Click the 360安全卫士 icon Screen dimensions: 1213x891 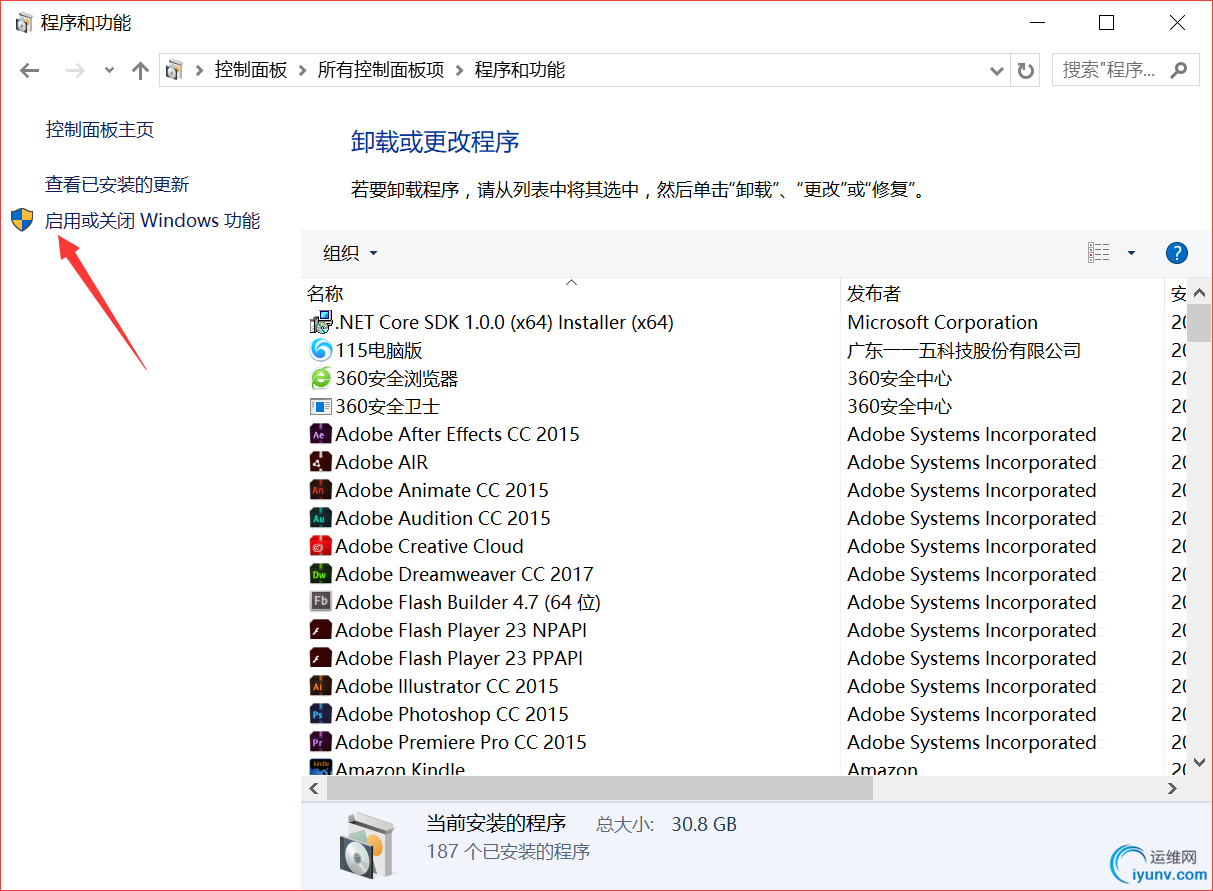321,406
